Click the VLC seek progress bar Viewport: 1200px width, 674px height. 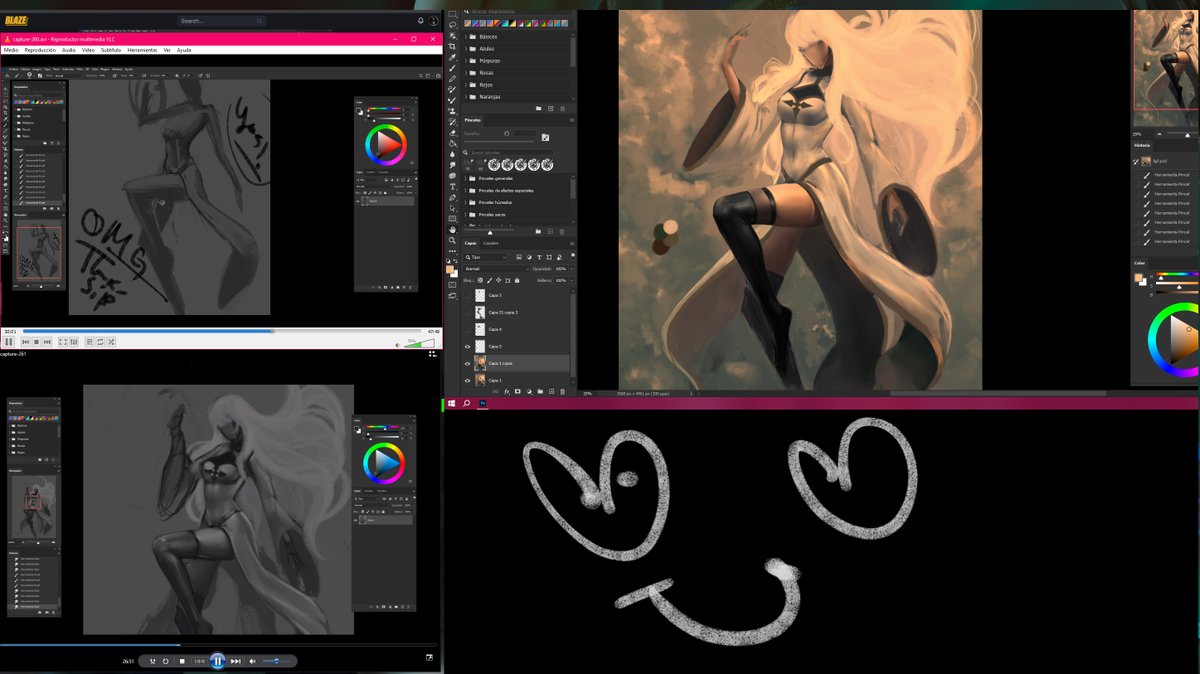(222, 331)
